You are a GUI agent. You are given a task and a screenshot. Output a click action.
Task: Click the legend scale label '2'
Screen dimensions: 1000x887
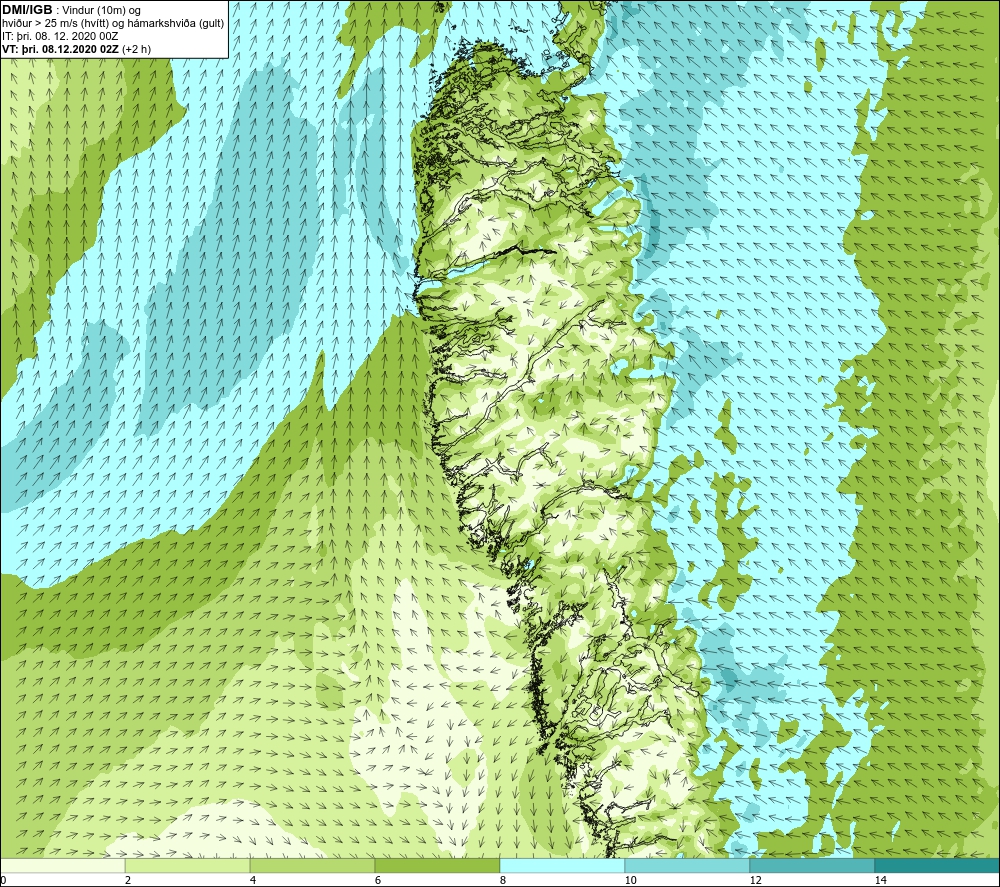click(x=128, y=881)
